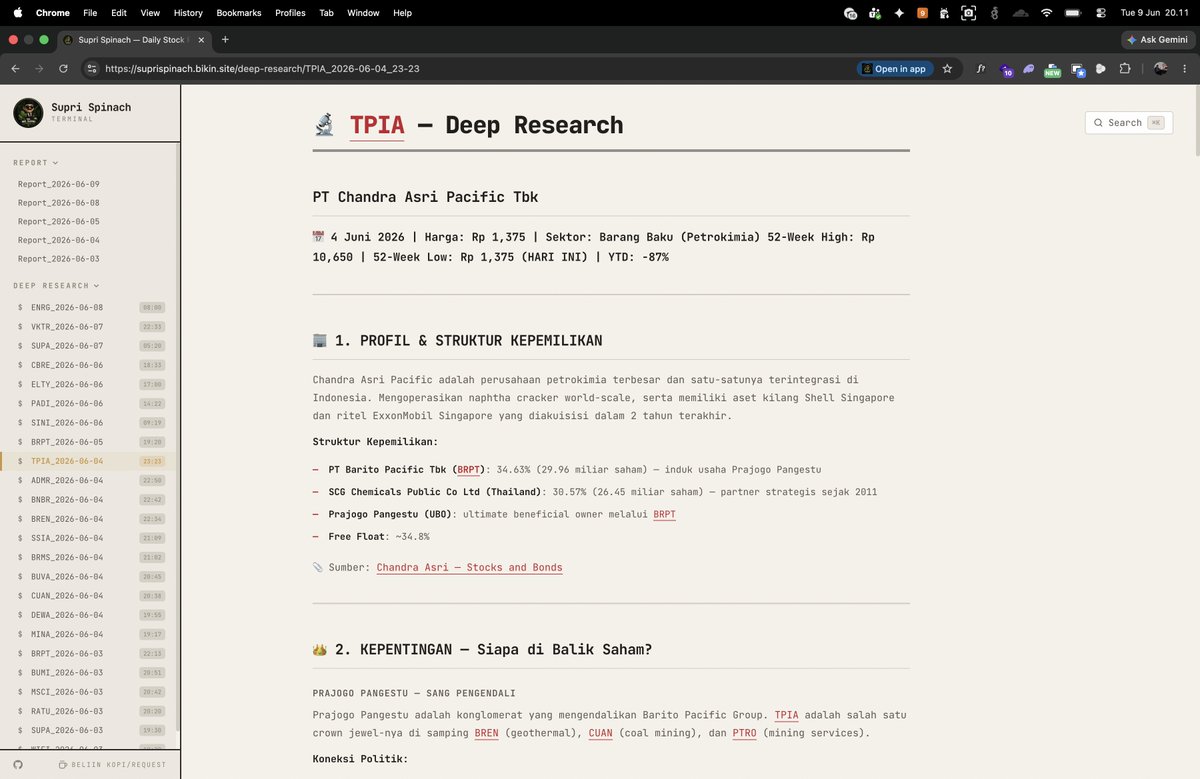This screenshot has width=1200, height=779.
Task: Collapse the REPORT sidebar section
Action: [35, 162]
